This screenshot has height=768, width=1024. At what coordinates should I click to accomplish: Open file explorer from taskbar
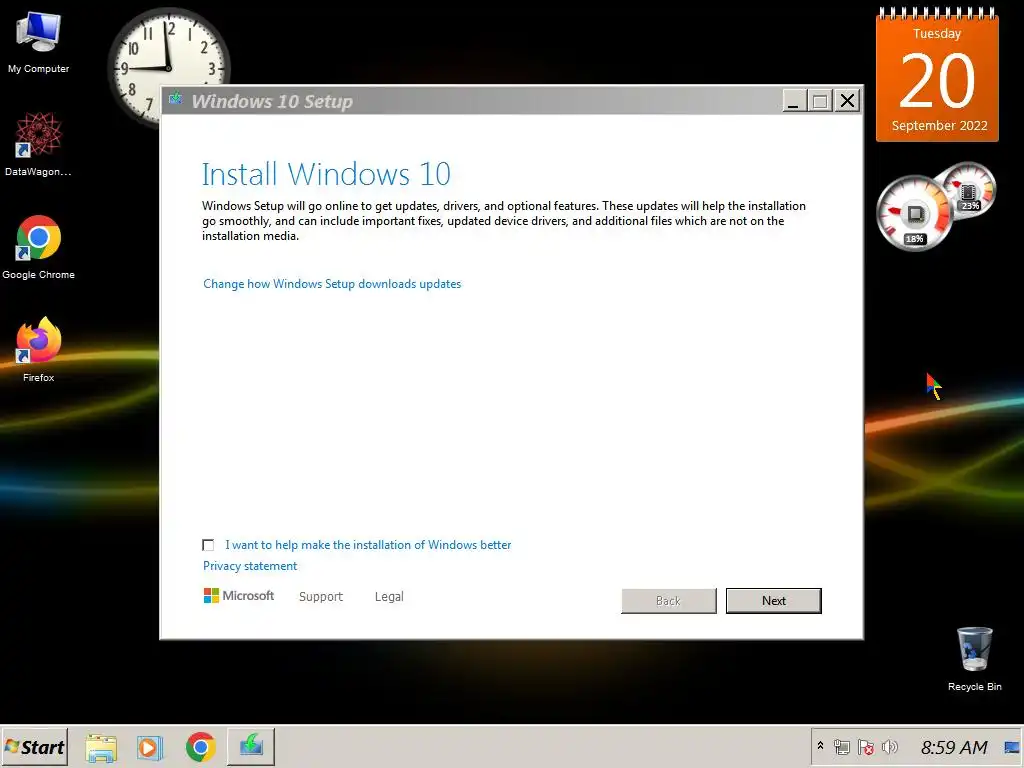coord(101,747)
